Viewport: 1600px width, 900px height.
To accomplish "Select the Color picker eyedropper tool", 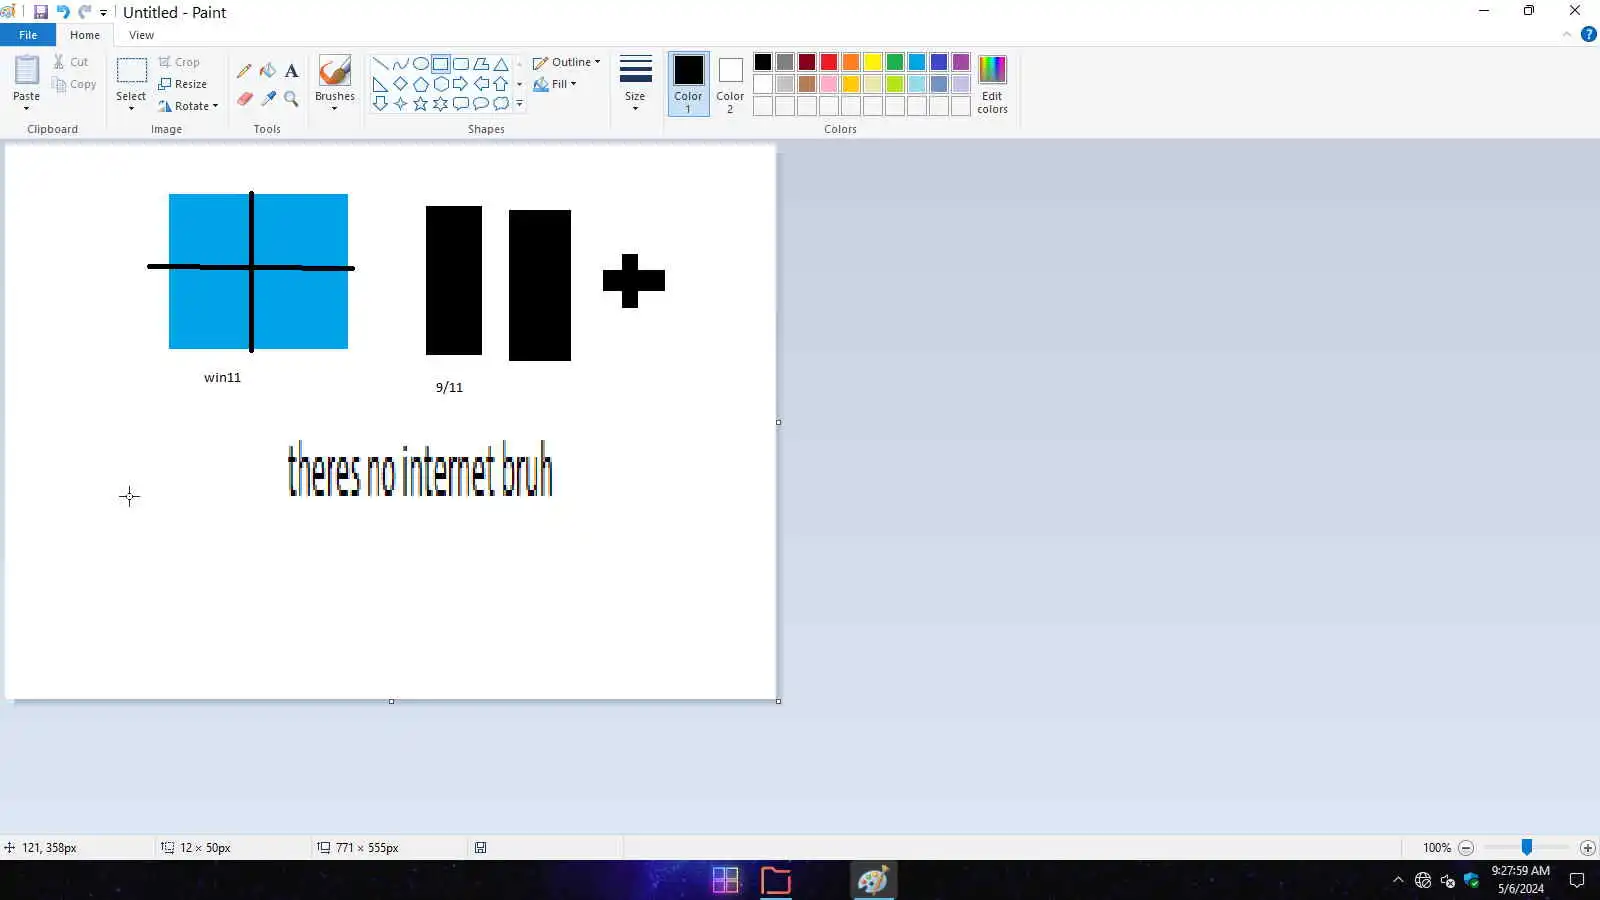I will click(268, 98).
